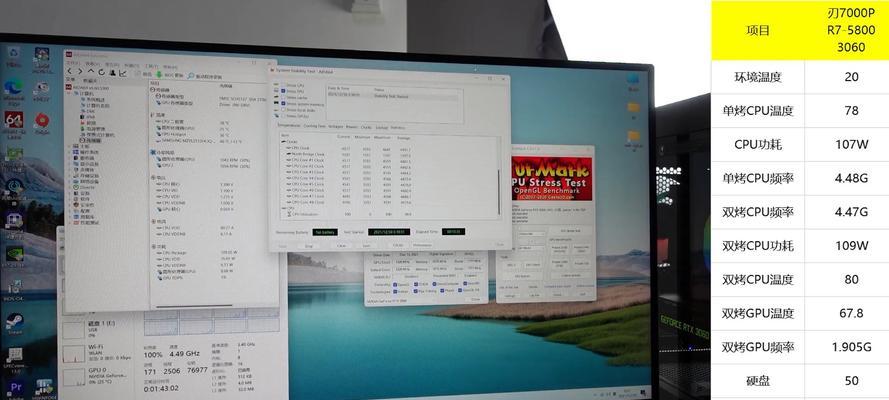Switch to the Clocks tab

pyautogui.click(x=366, y=127)
